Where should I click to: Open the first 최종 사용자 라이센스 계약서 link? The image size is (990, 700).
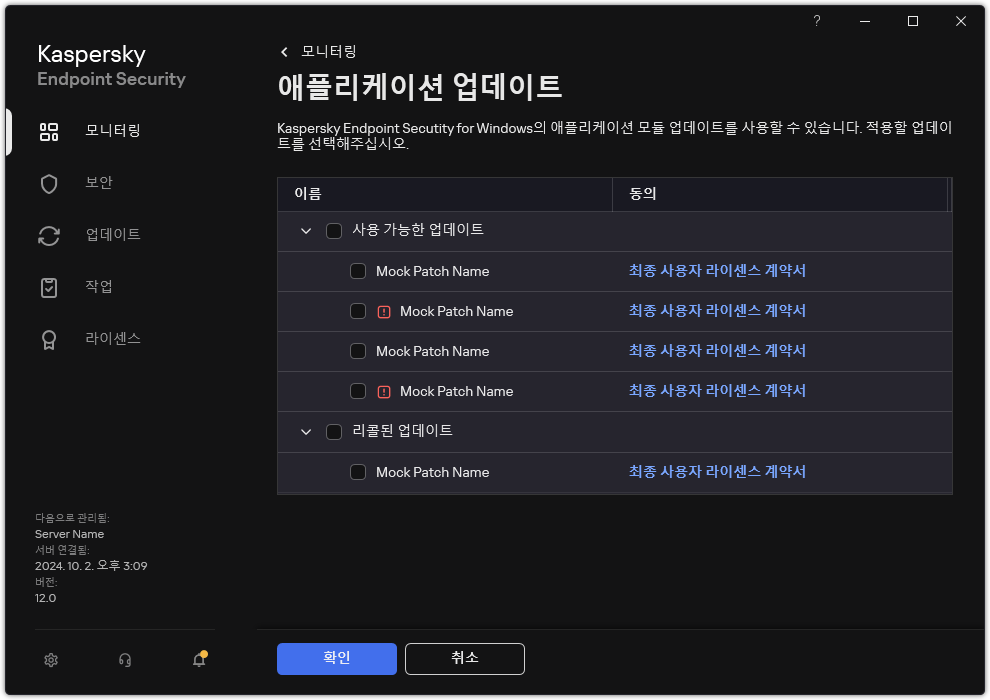tap(718, 271)
